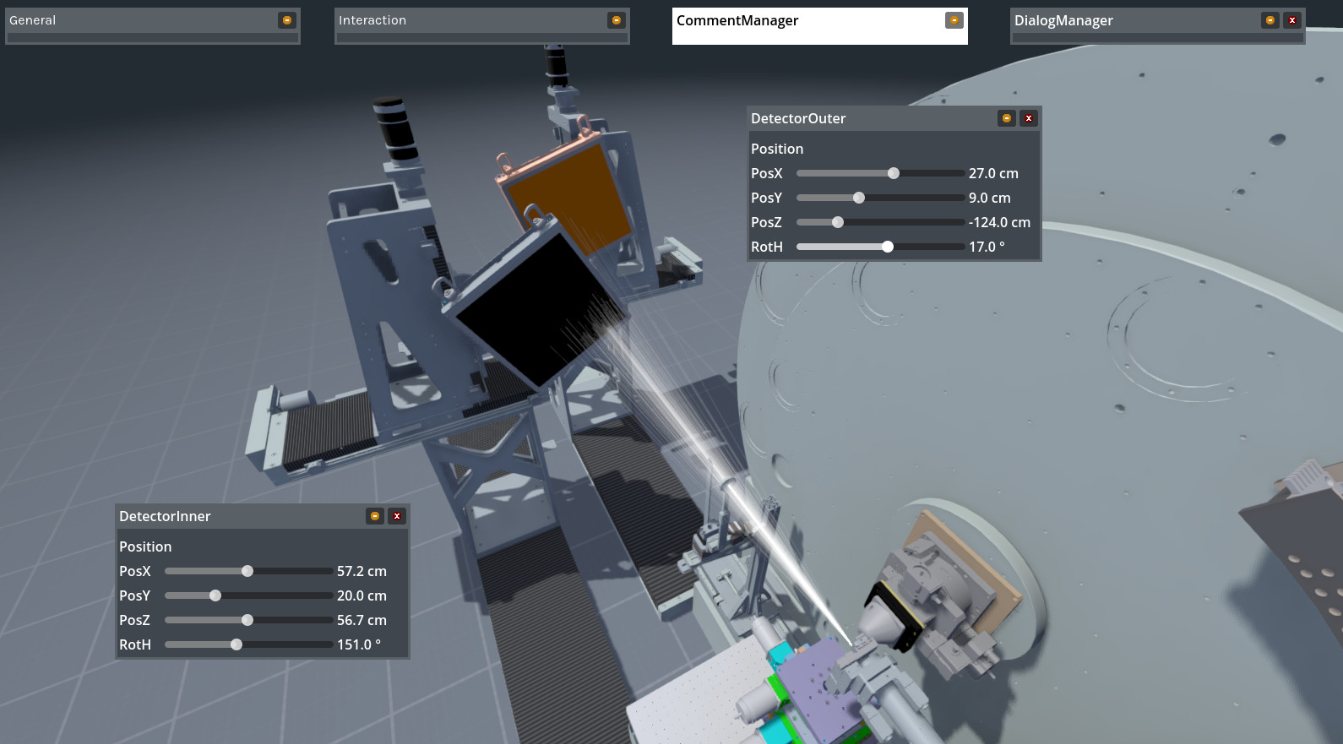
Task: Click the DetectorOuter panel title
Action: coord(798,118)
